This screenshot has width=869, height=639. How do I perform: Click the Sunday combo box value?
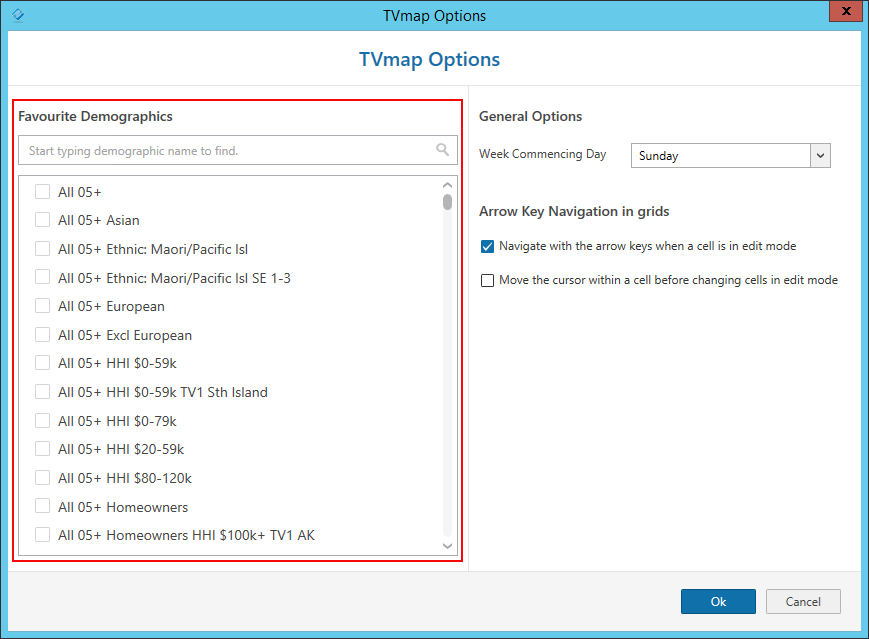720,156
